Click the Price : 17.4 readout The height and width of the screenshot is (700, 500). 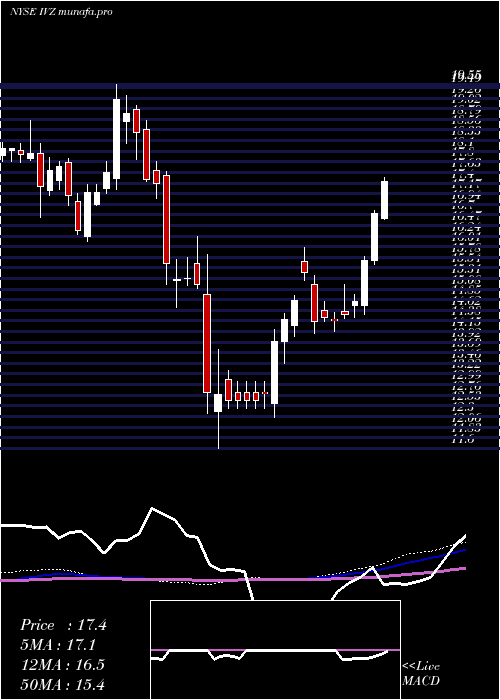63,625
